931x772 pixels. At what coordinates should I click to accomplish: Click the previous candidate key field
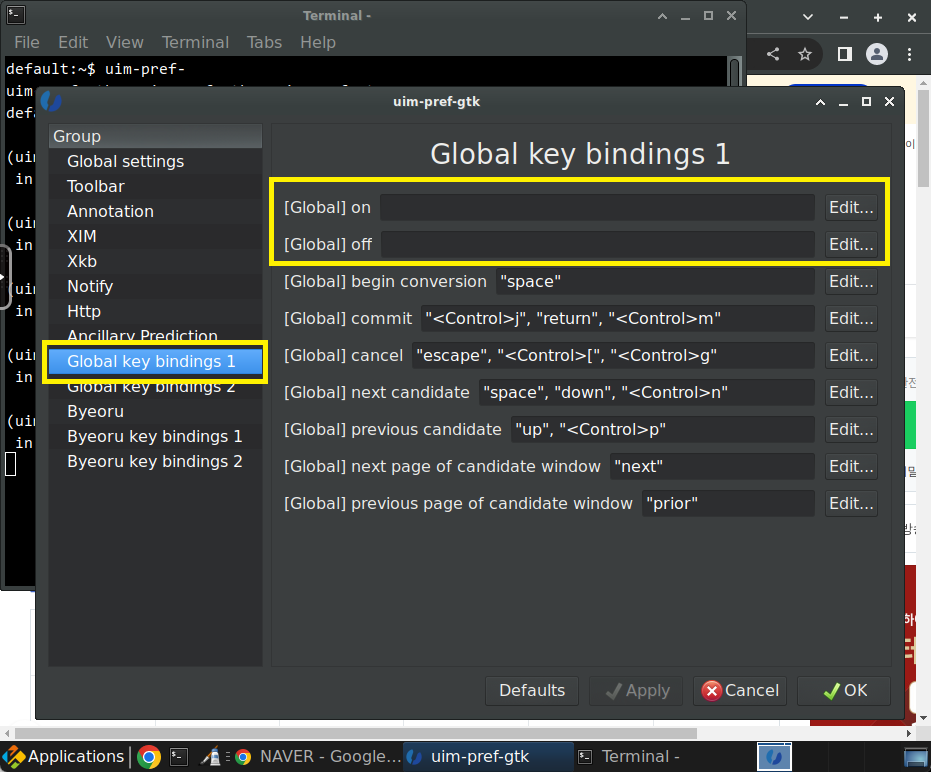click(663, 429)
